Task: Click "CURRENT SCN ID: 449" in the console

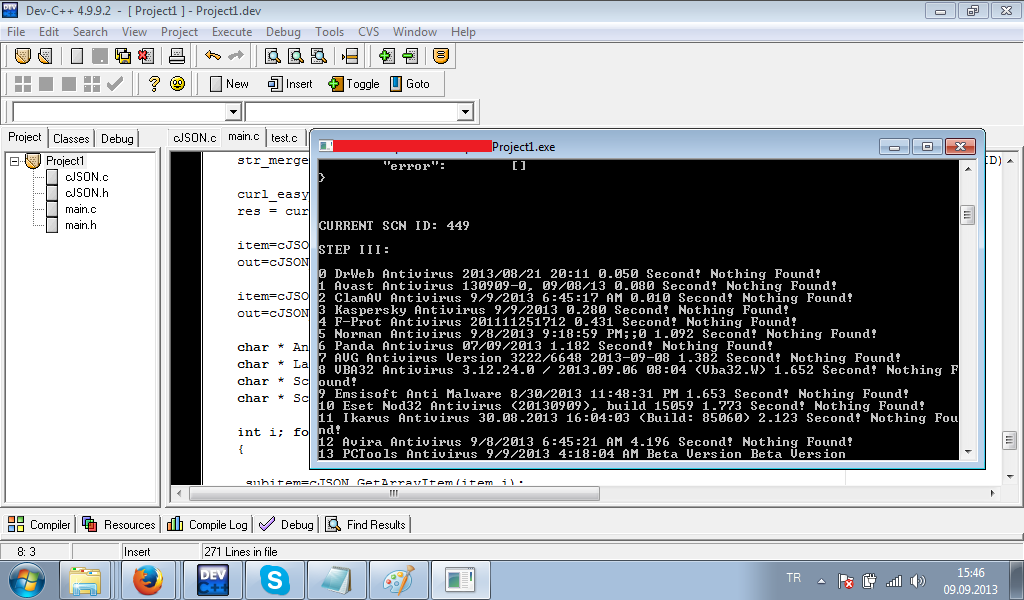Action: click(x=394, y=226)
